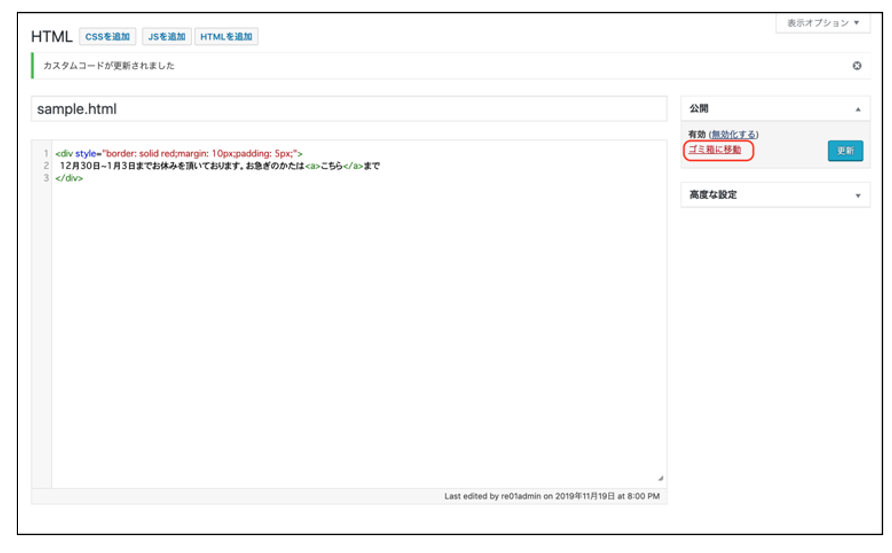Click line number 1 in the gutter

pyautogui.click(x=46, y=154)
